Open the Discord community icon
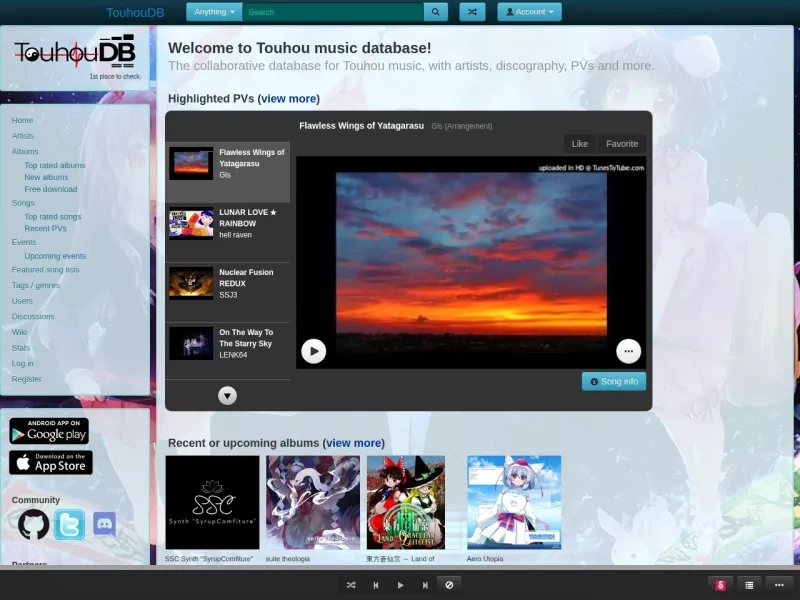800x600 pixels. click(x=105, y=524)
